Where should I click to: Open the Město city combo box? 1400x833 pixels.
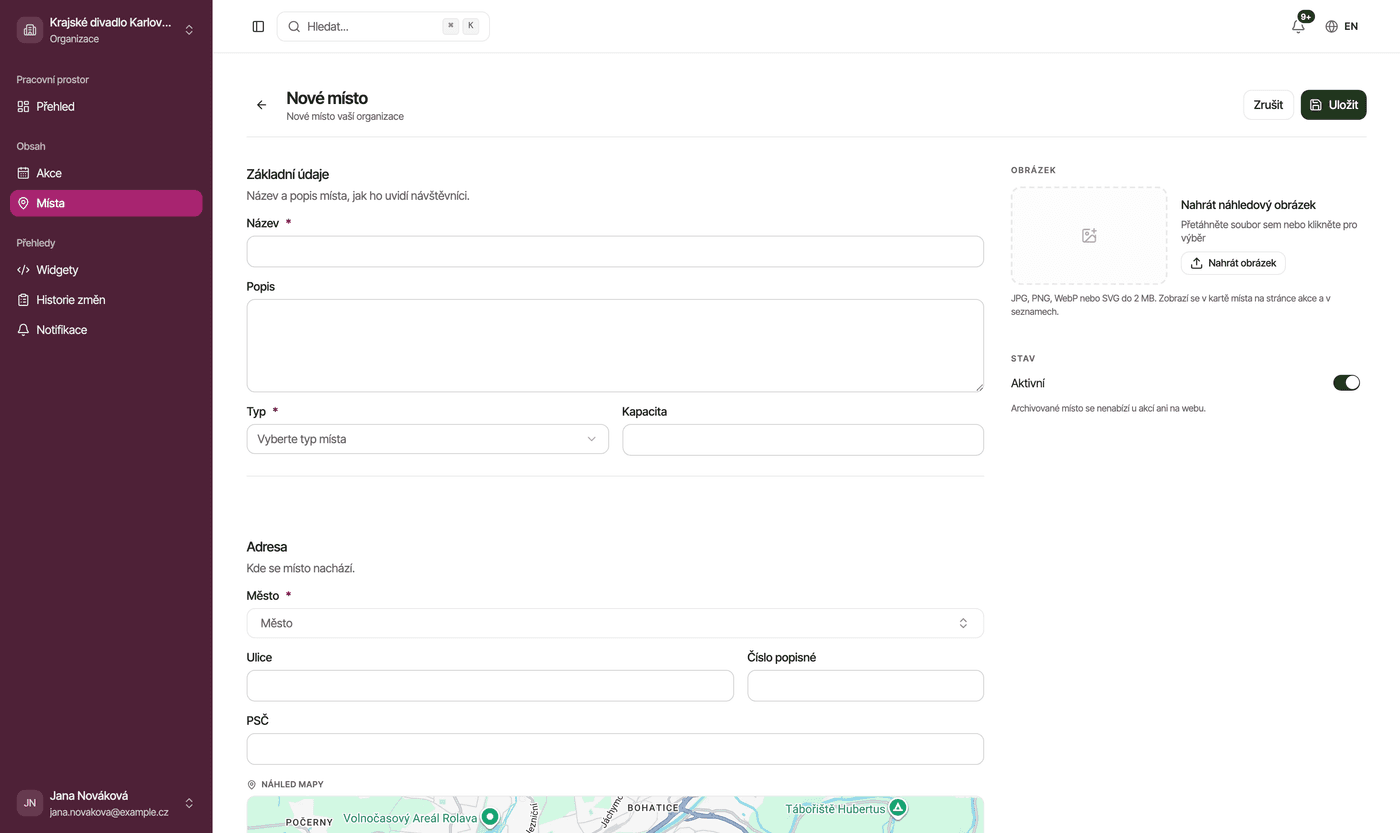pos(615,623)
